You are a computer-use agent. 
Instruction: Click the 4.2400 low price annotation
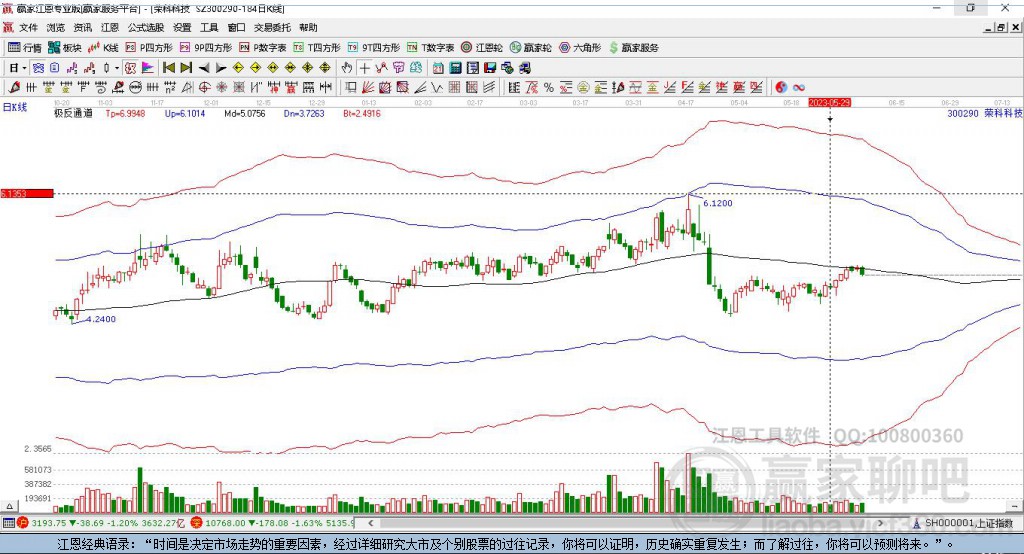coord(101,319)
